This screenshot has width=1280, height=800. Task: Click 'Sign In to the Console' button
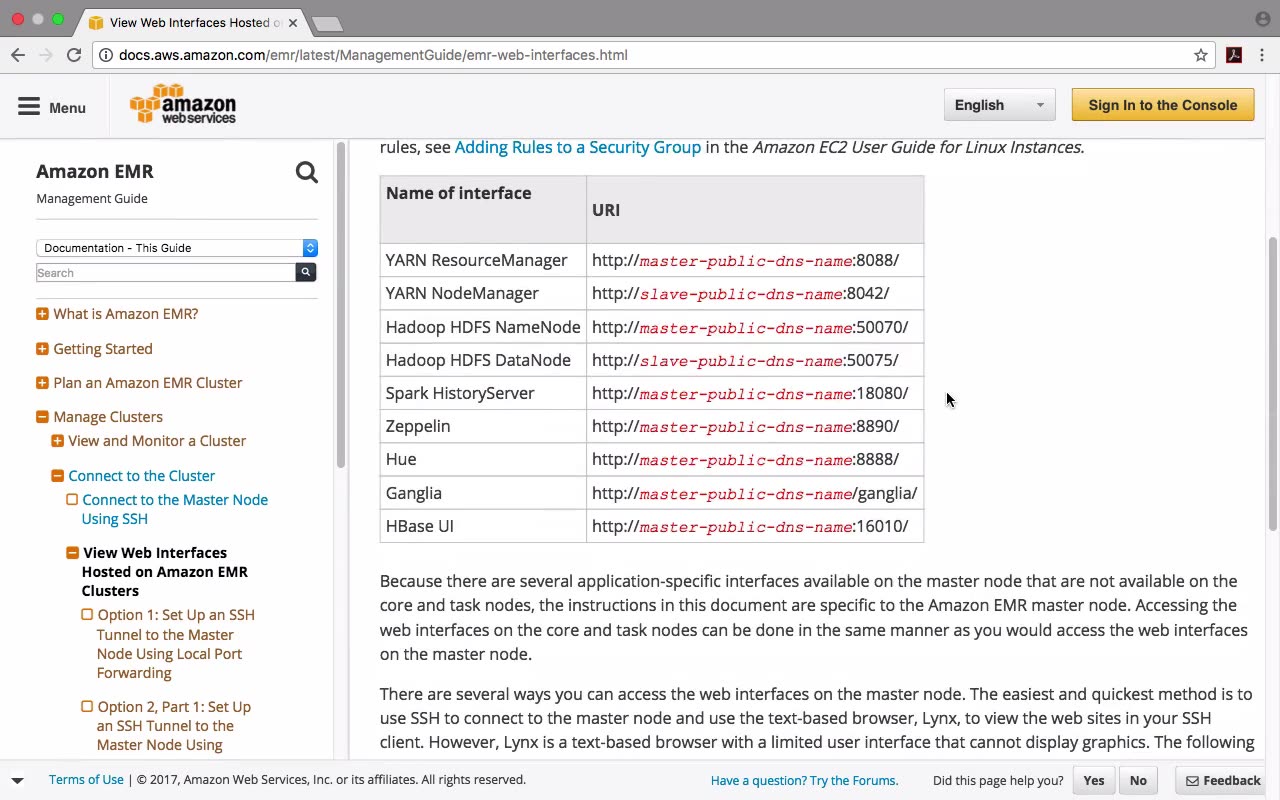tap(1162, 105)
